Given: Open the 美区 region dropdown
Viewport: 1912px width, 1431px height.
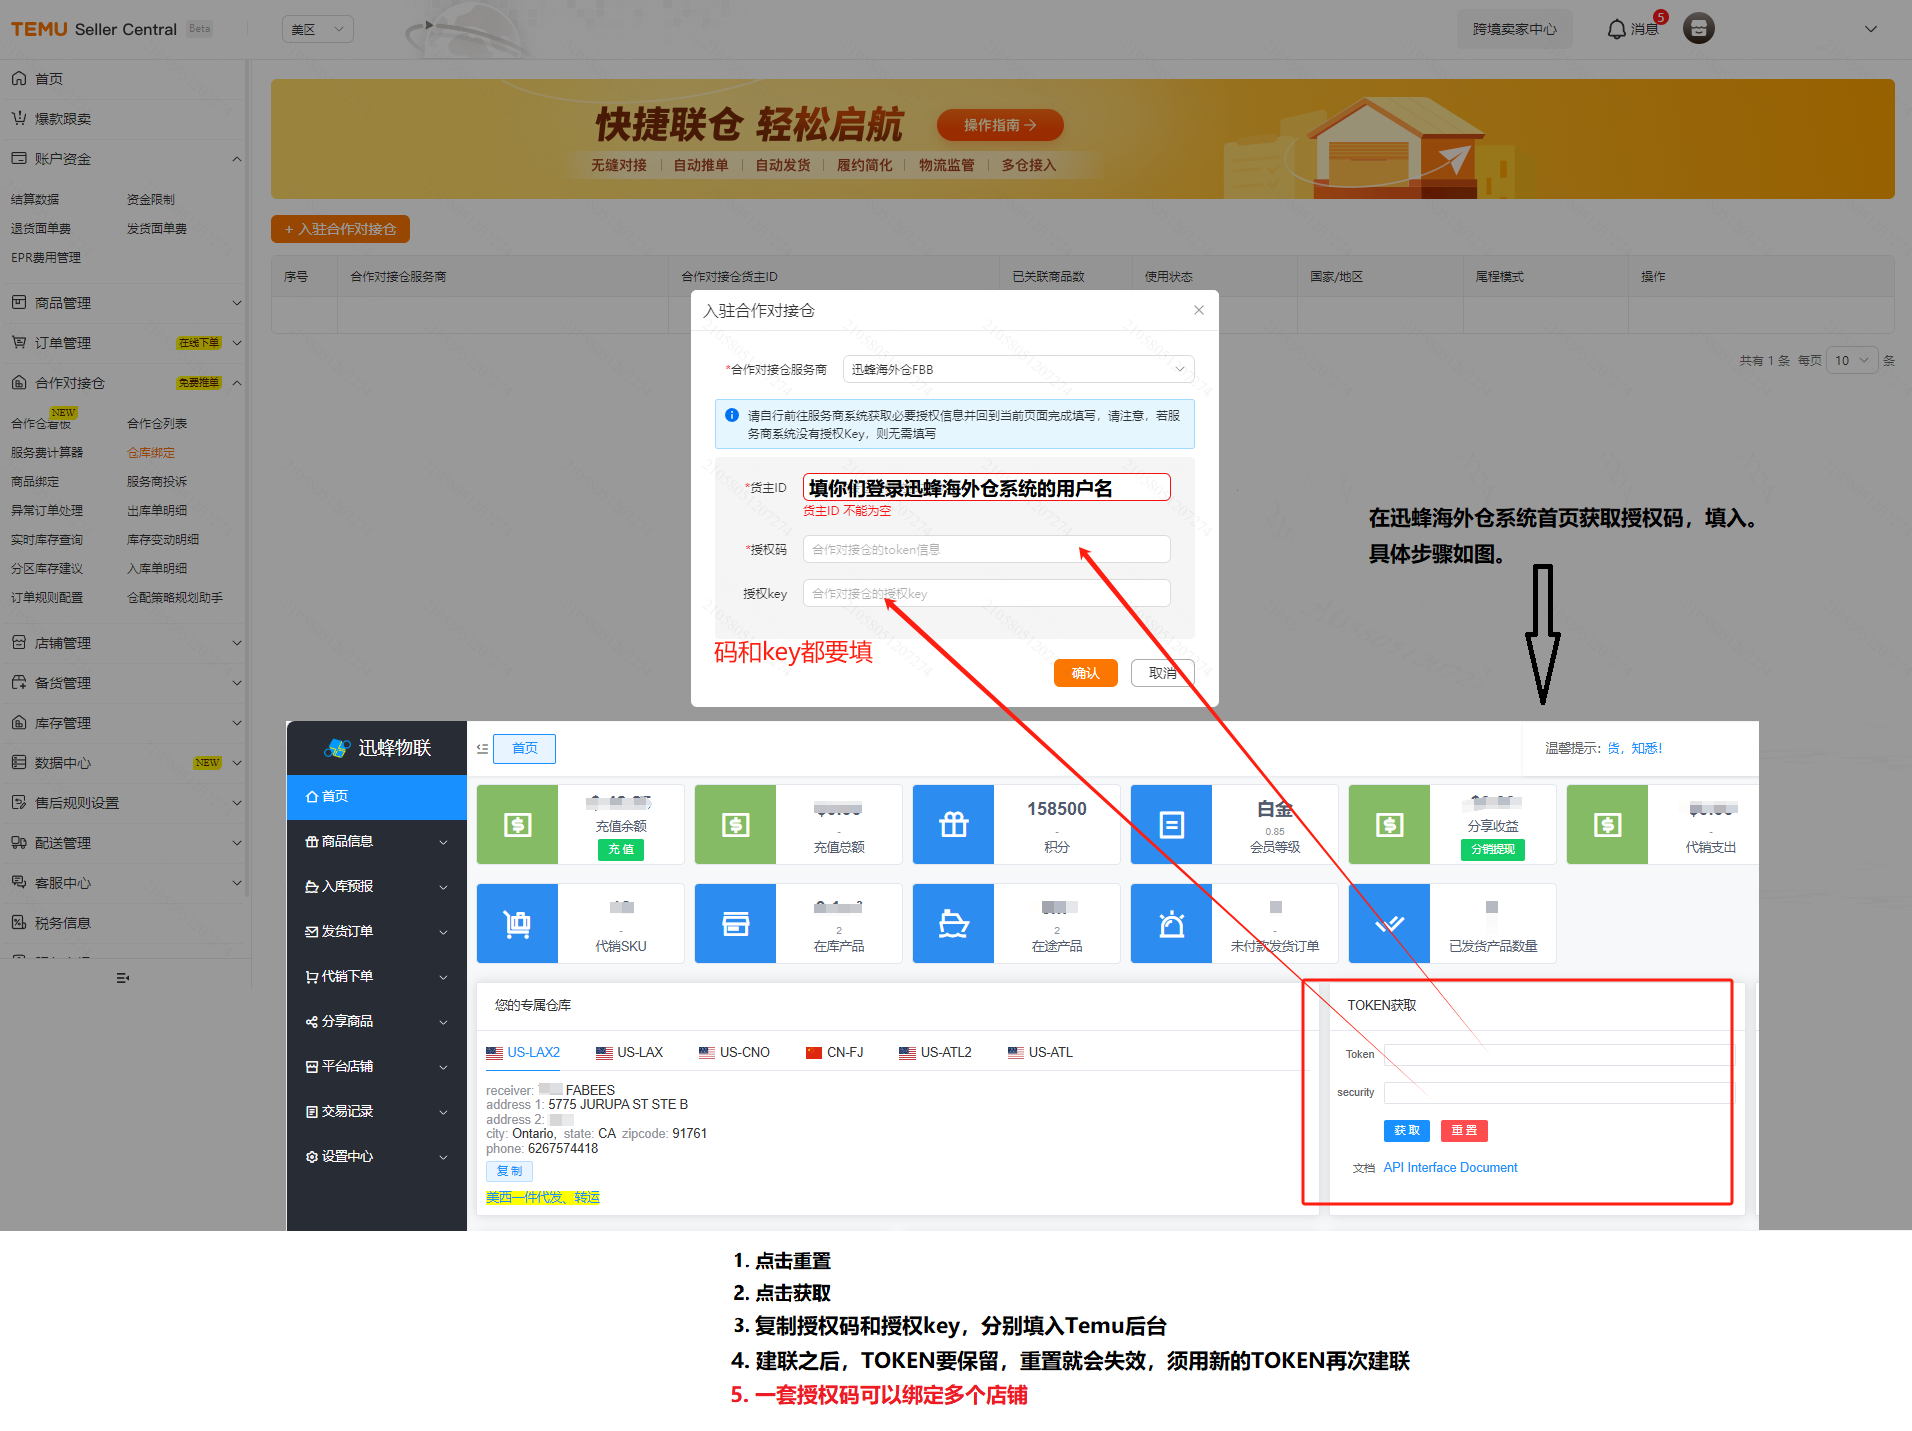Looking at the screenshot, I should click(318, 29).
